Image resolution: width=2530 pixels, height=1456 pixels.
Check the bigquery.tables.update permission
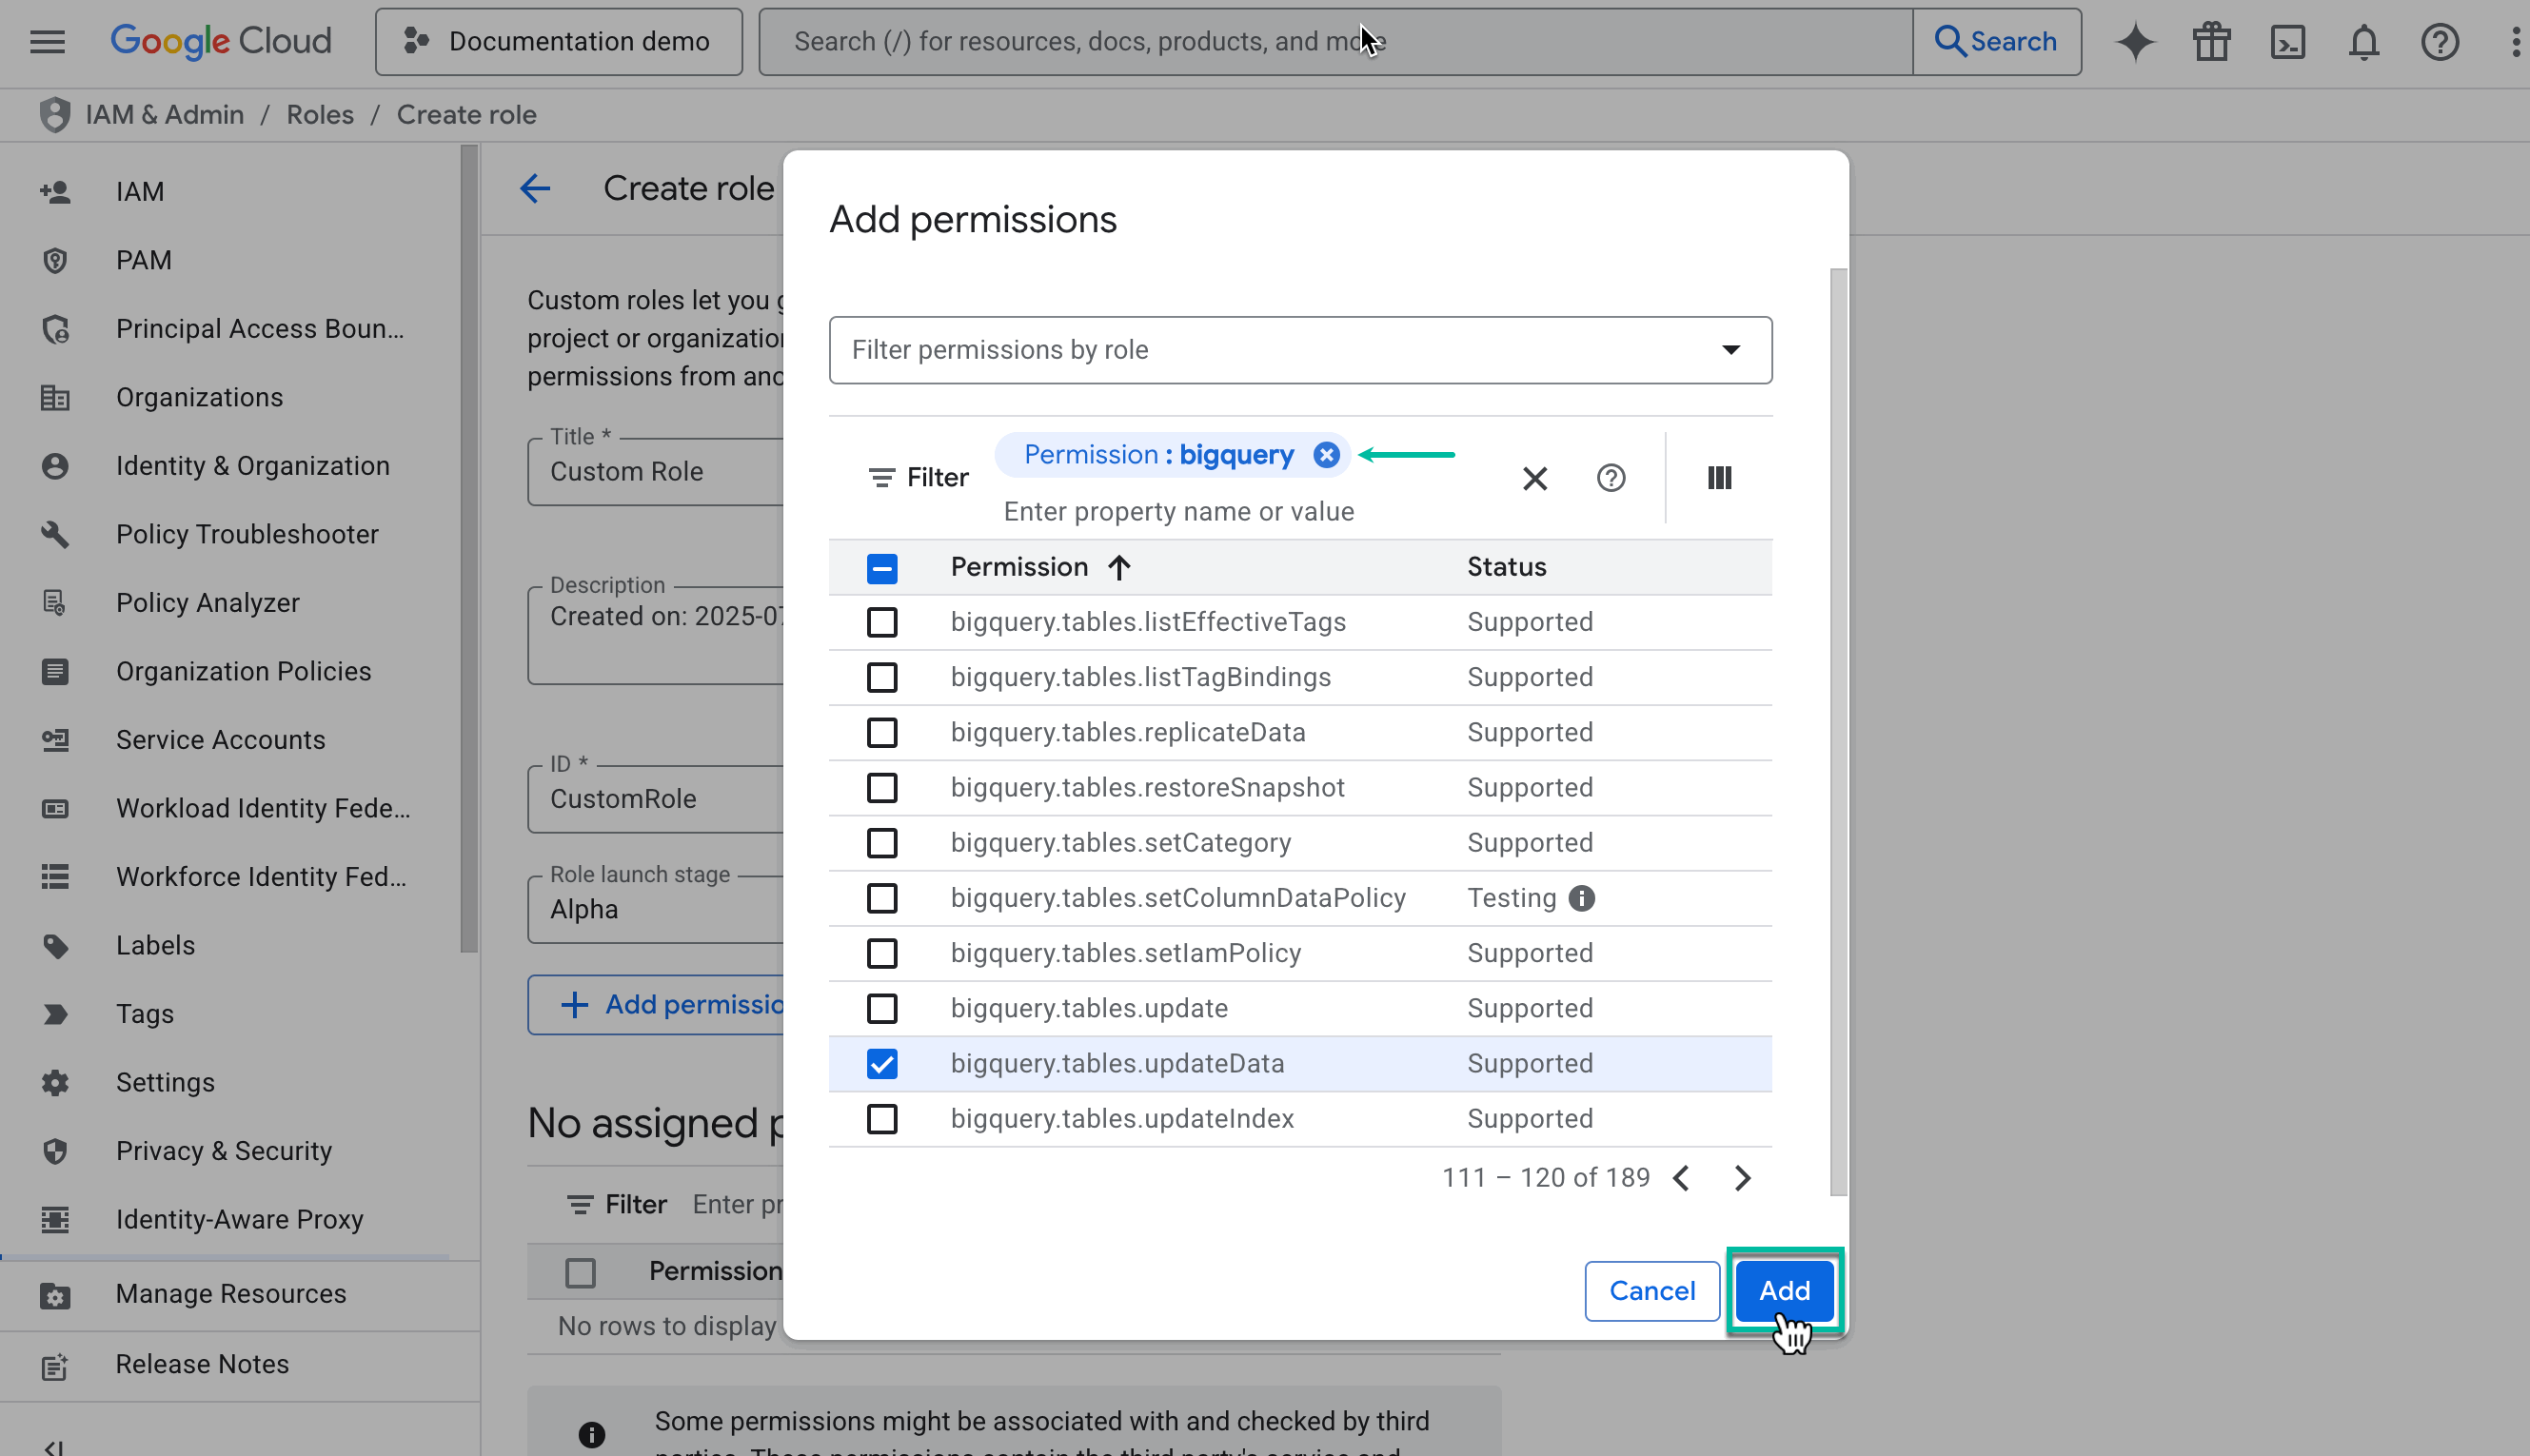click(x=881, y=1008)
